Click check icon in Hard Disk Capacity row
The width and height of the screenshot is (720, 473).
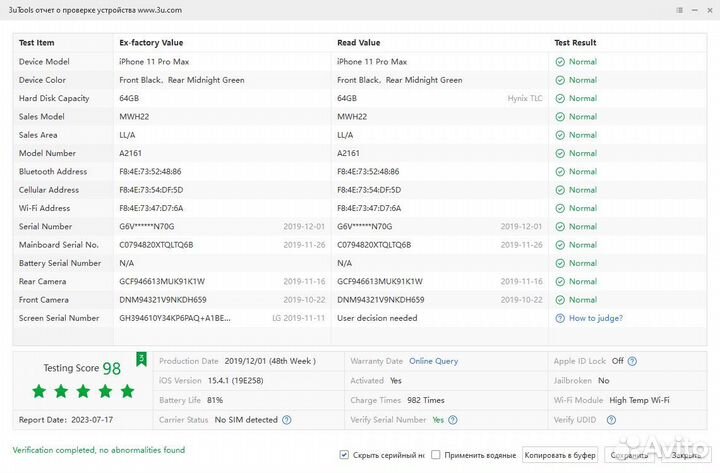(x=560, y=98)
